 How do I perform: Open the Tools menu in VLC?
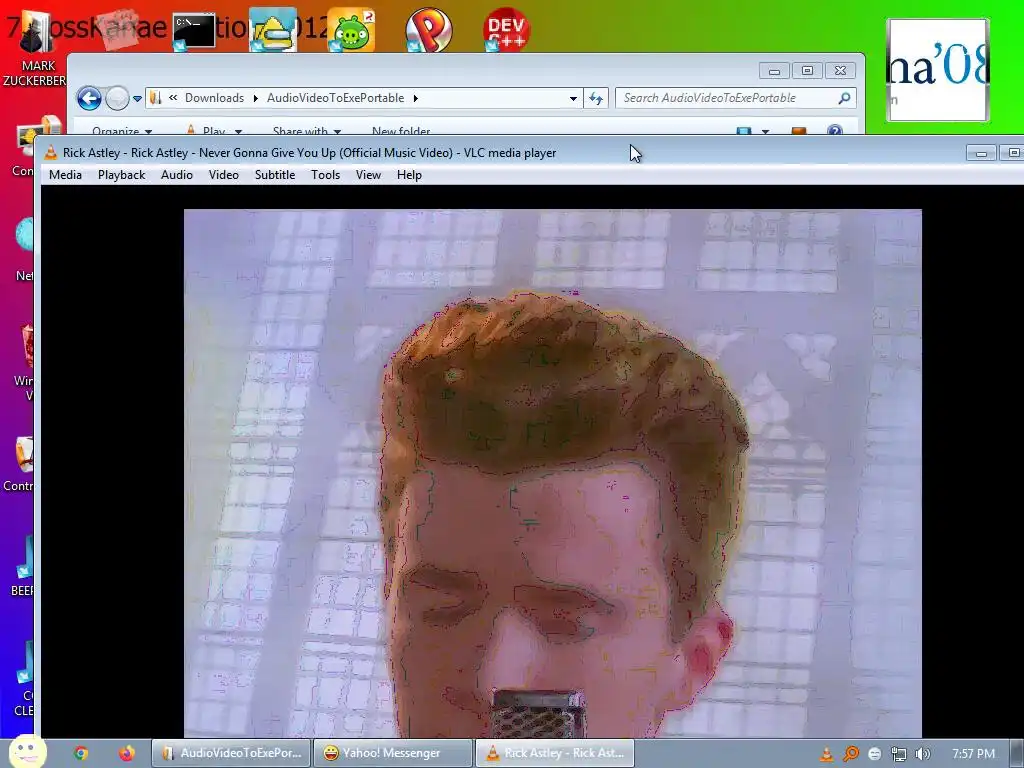325,175
